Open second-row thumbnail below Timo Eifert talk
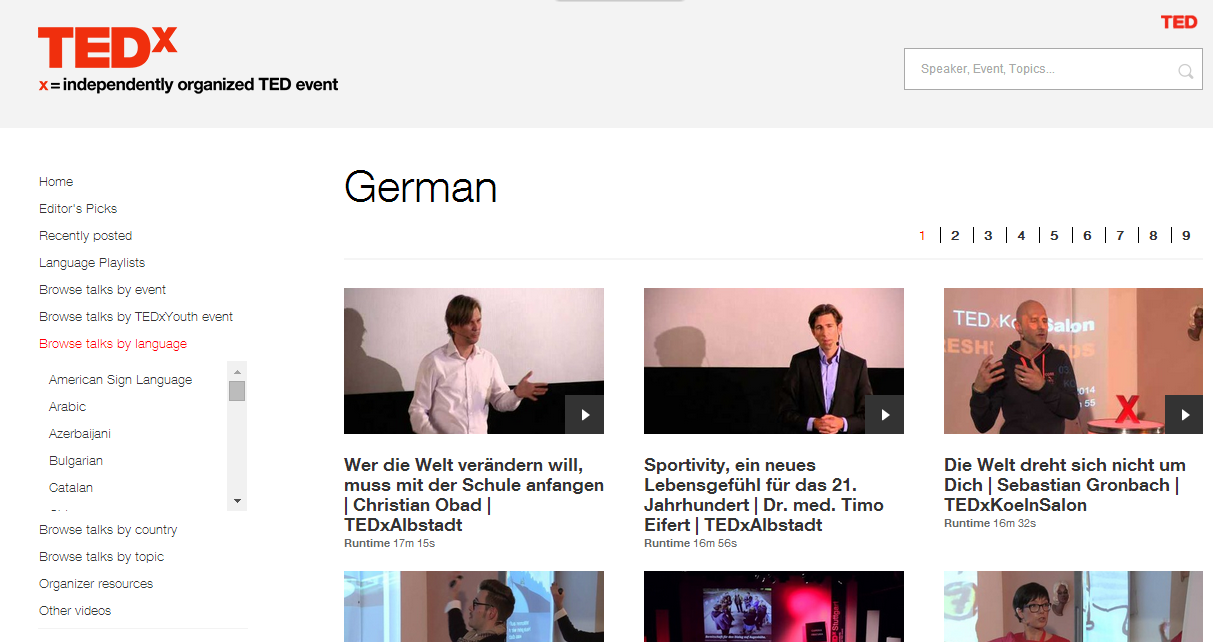The image size is (1213, 642). pyautogui.click(x=774, y=606)
